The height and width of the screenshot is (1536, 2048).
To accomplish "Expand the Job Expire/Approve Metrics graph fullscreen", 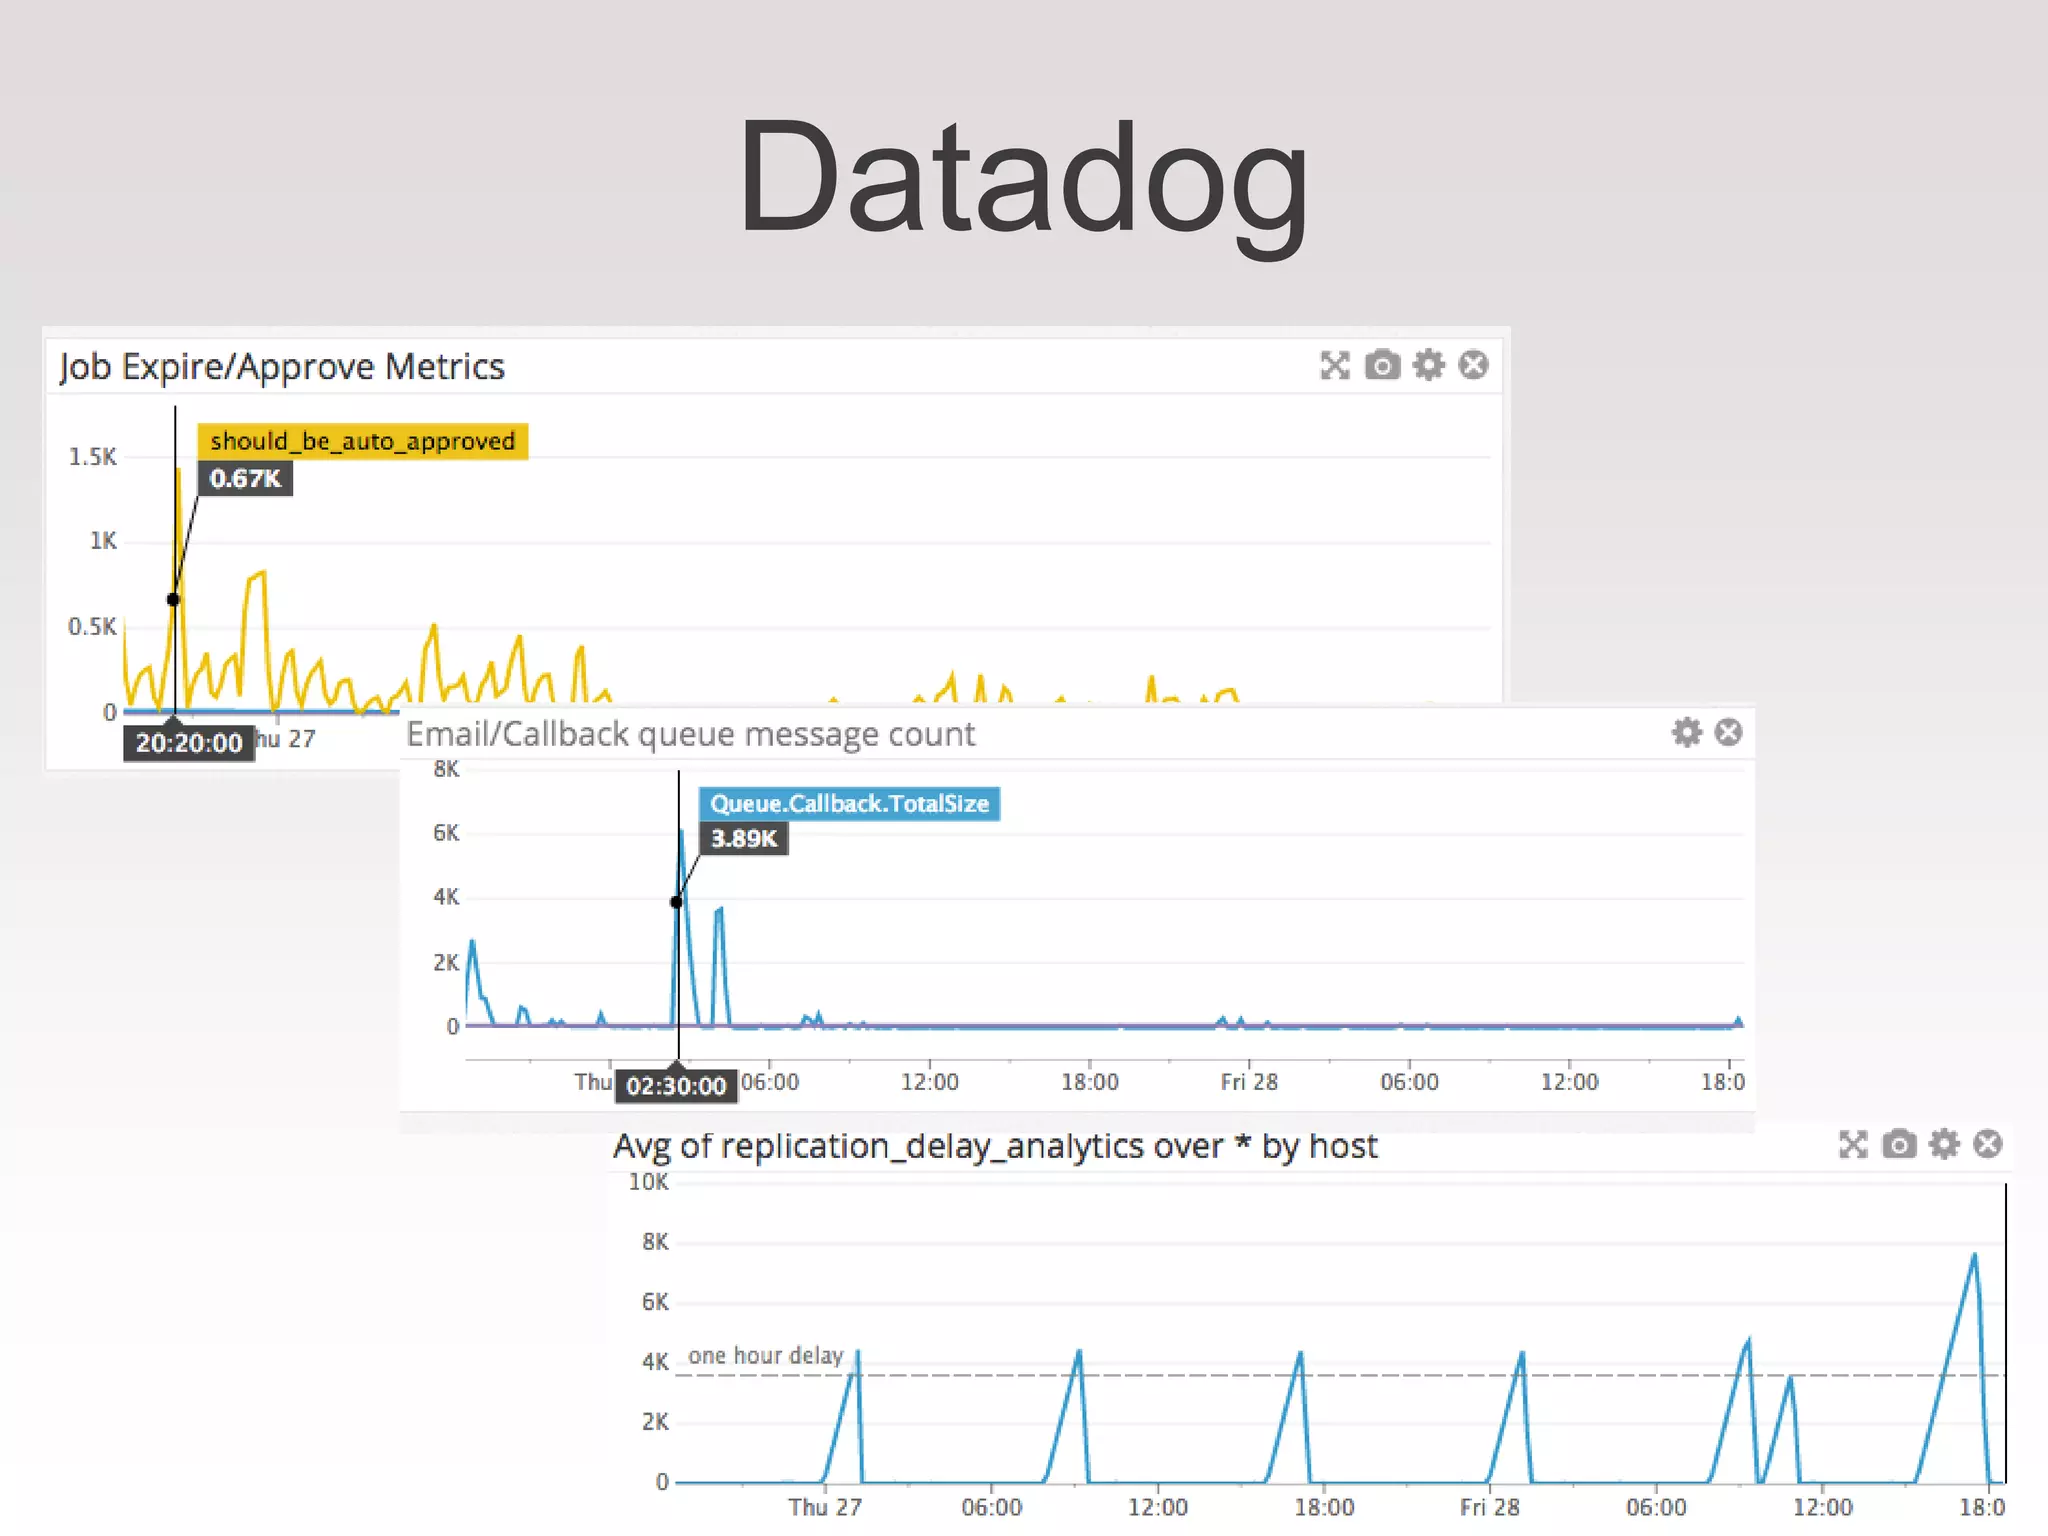I will coord(1335,365).
